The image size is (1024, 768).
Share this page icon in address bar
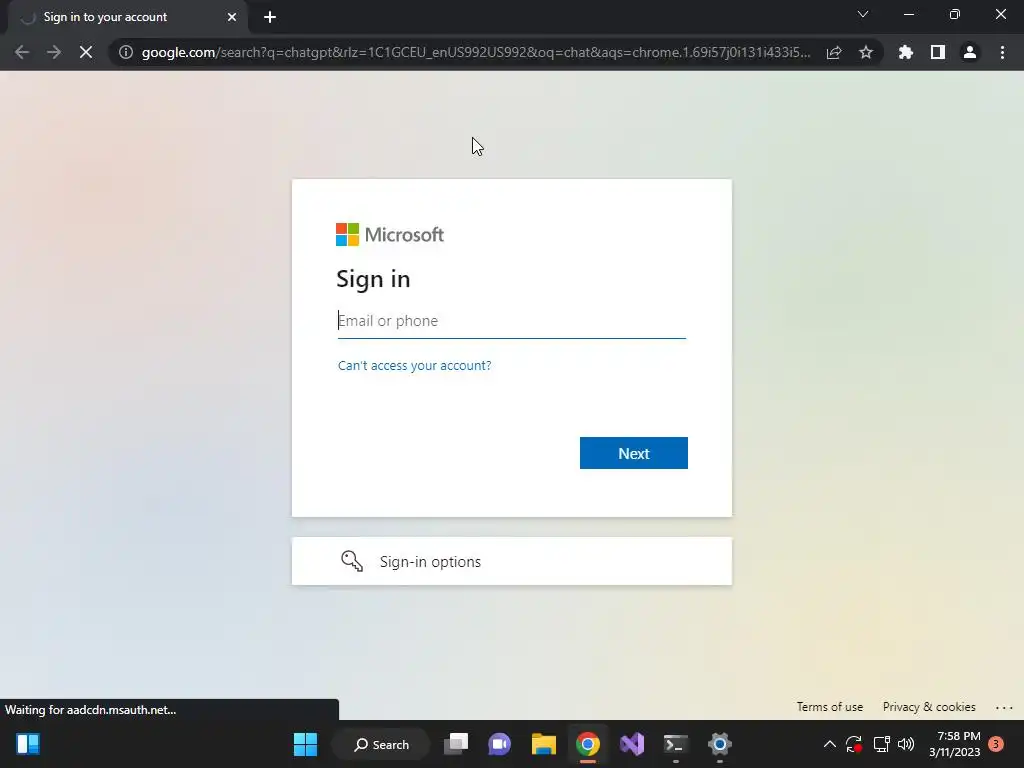[834, 52]
